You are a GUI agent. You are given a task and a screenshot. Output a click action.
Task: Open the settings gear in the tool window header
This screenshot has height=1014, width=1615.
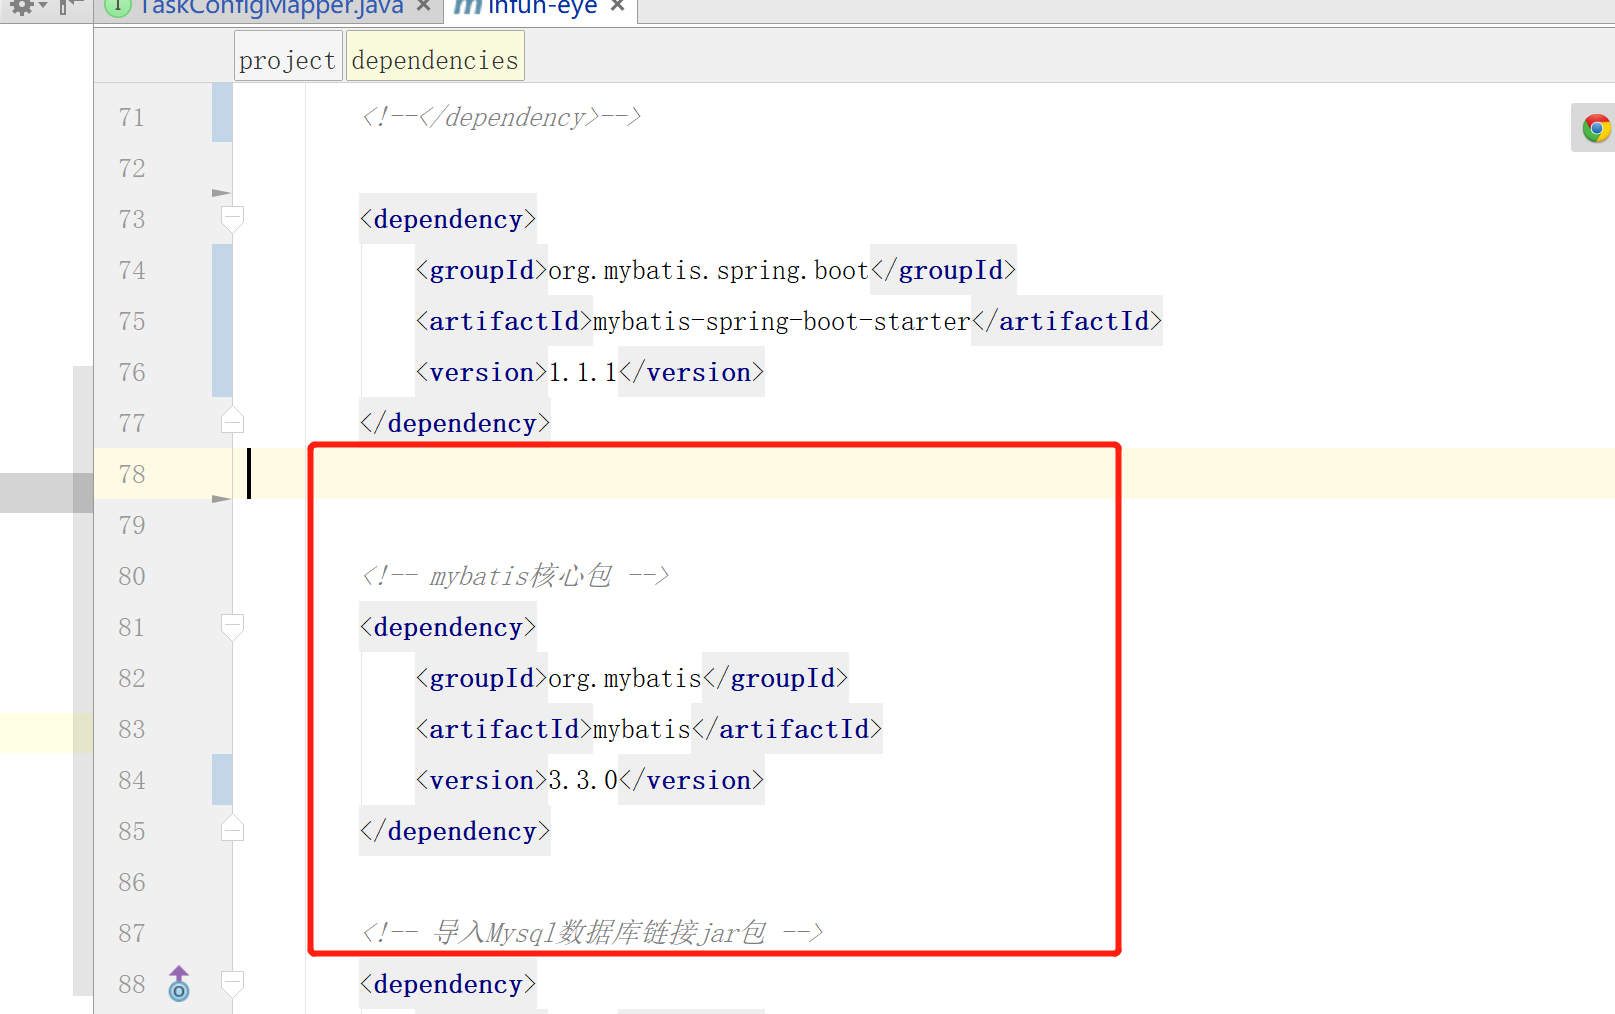[22, 7]
